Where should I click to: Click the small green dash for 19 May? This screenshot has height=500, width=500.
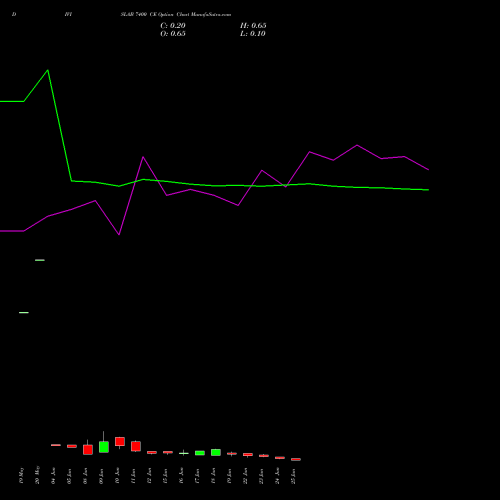point(24,313)
